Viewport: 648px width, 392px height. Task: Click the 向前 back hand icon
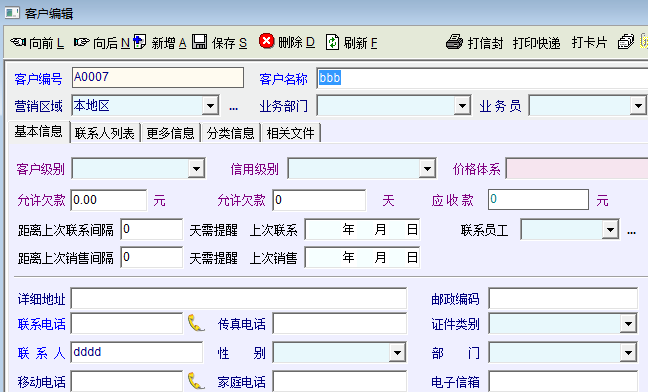(18, 42)
